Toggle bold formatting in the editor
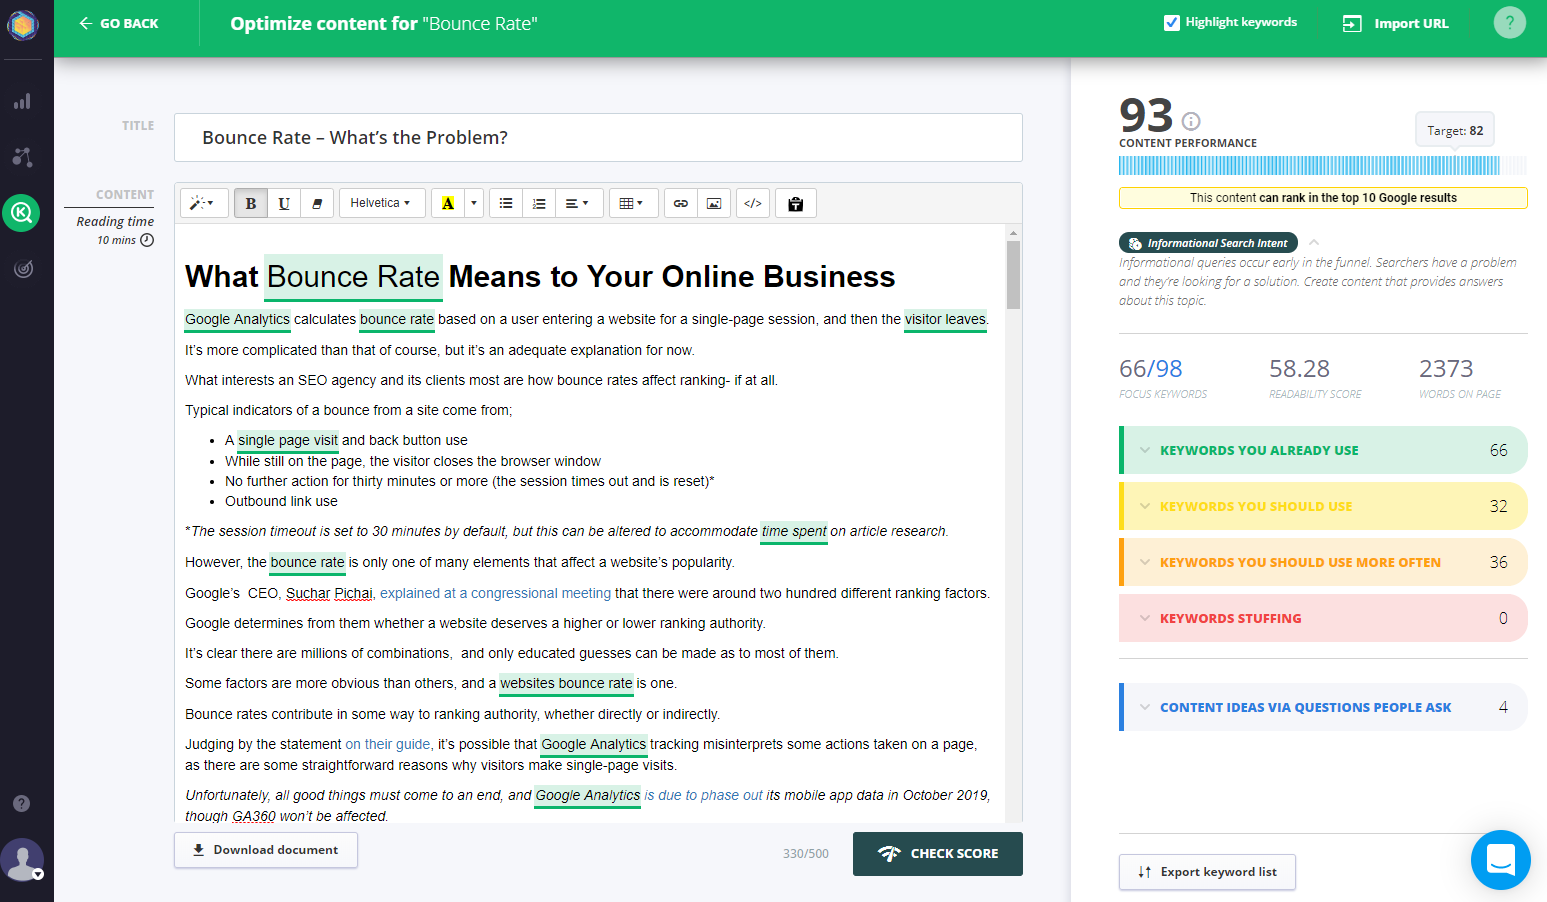 [250, 203]
